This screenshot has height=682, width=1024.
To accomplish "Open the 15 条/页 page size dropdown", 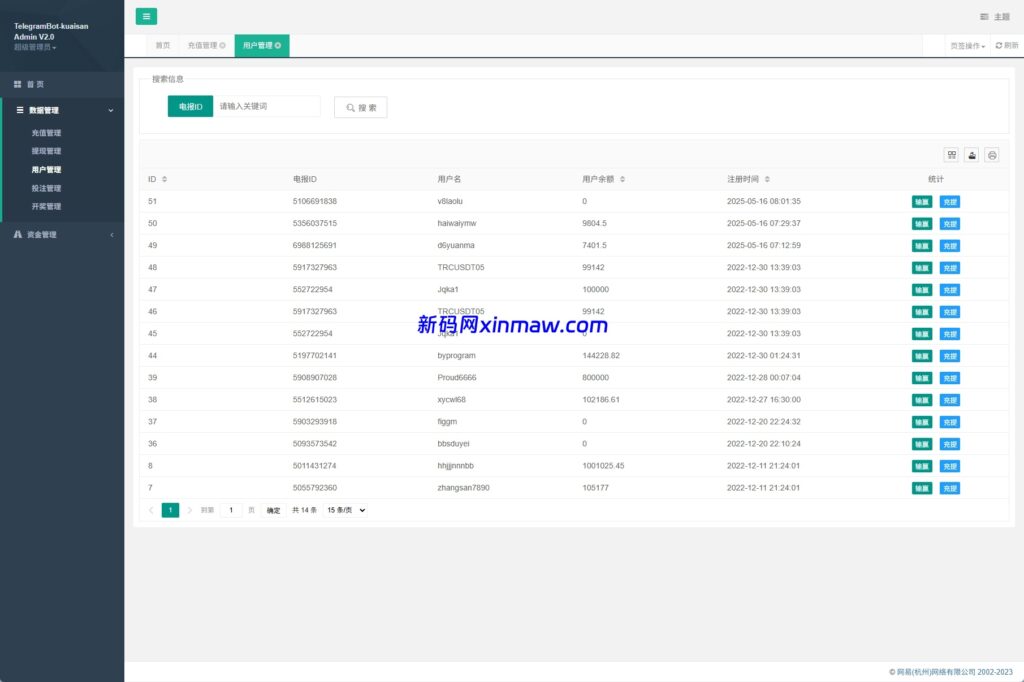I will (x=346, y=510).
